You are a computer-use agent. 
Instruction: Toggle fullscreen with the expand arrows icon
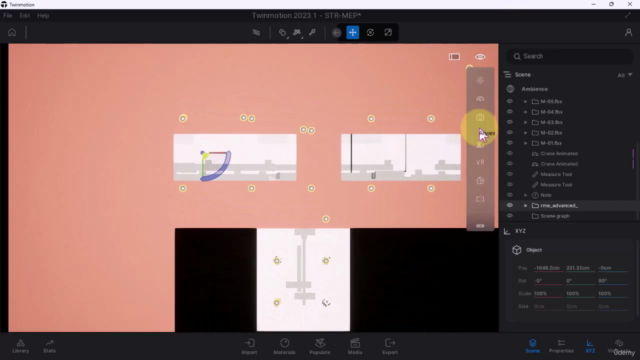pyautogui.click(x=628, y=15)
